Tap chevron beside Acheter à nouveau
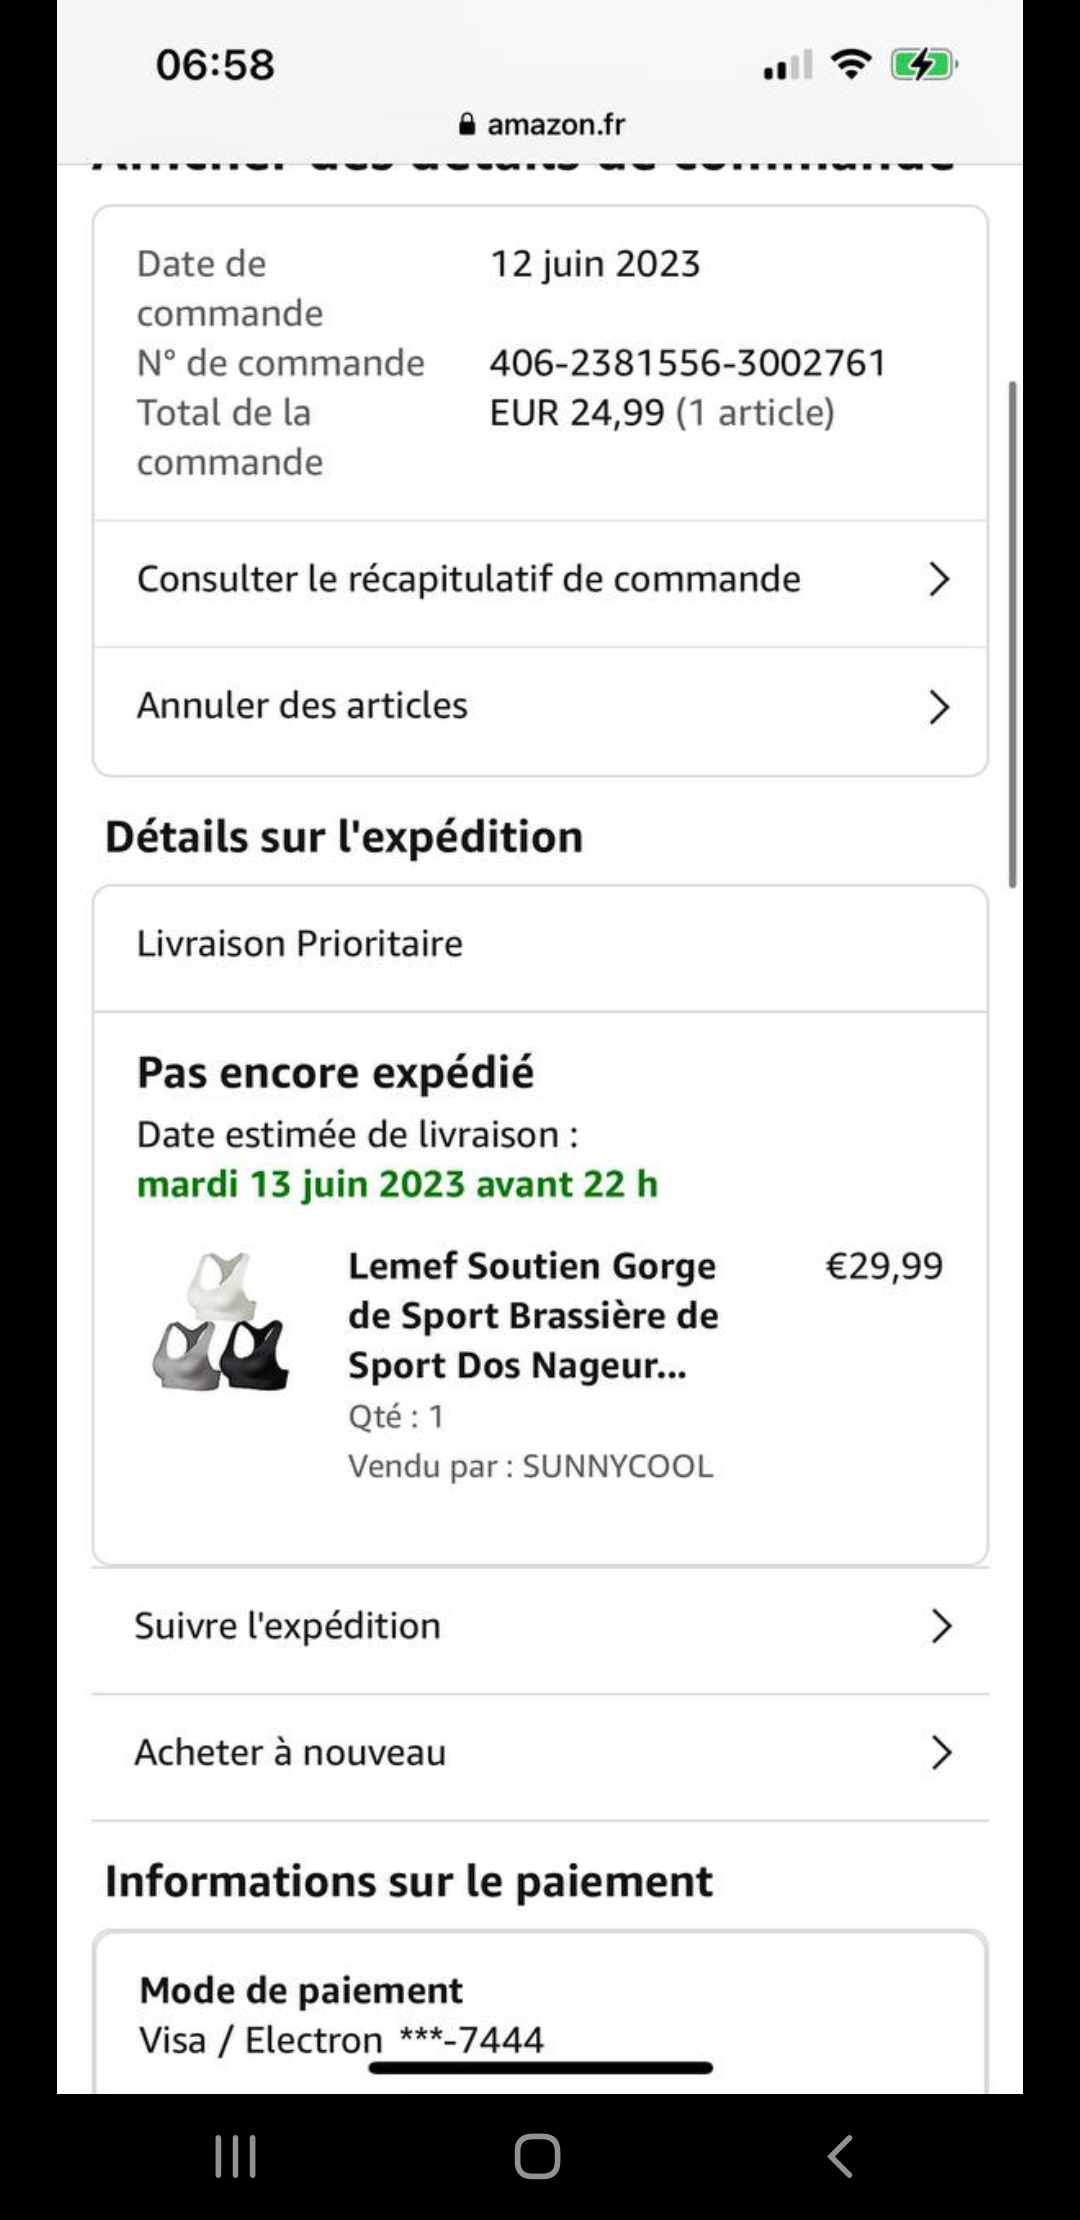The width and height of the screenshot is (1080, 2220). [940, 1753]
